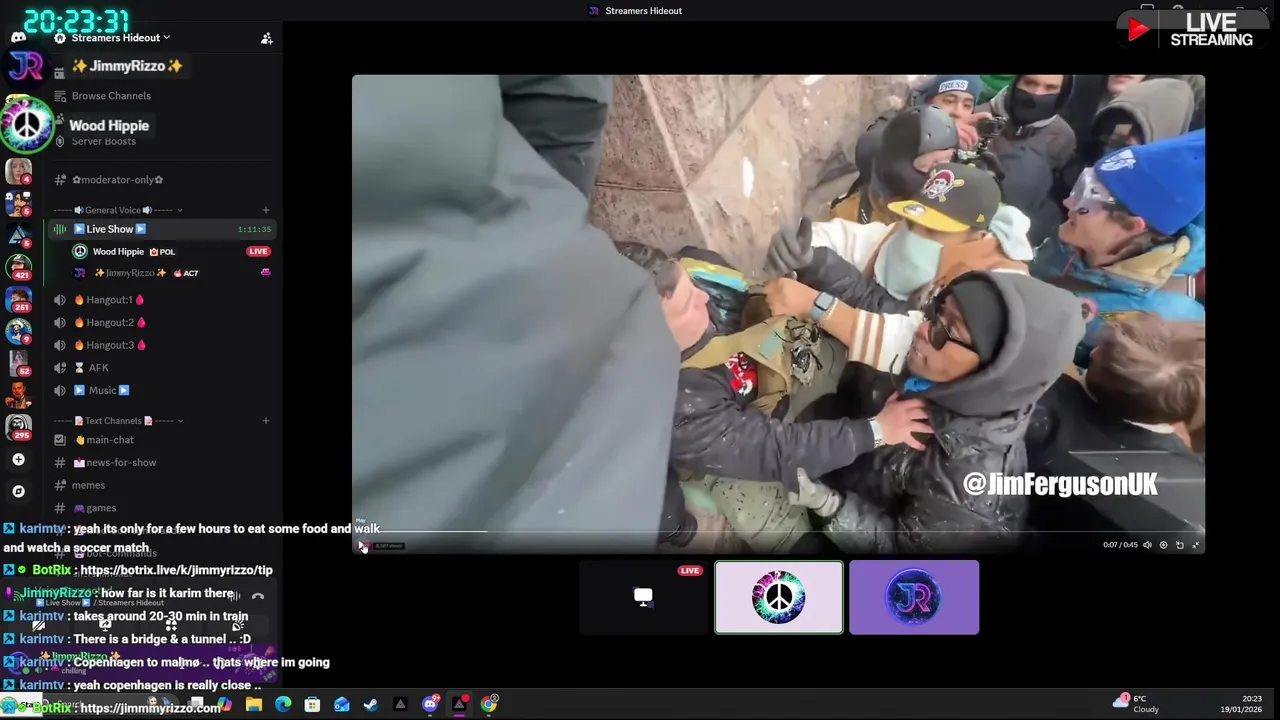Open Browse Channels
1280x720 pixels.
click(x=111, y=96)
